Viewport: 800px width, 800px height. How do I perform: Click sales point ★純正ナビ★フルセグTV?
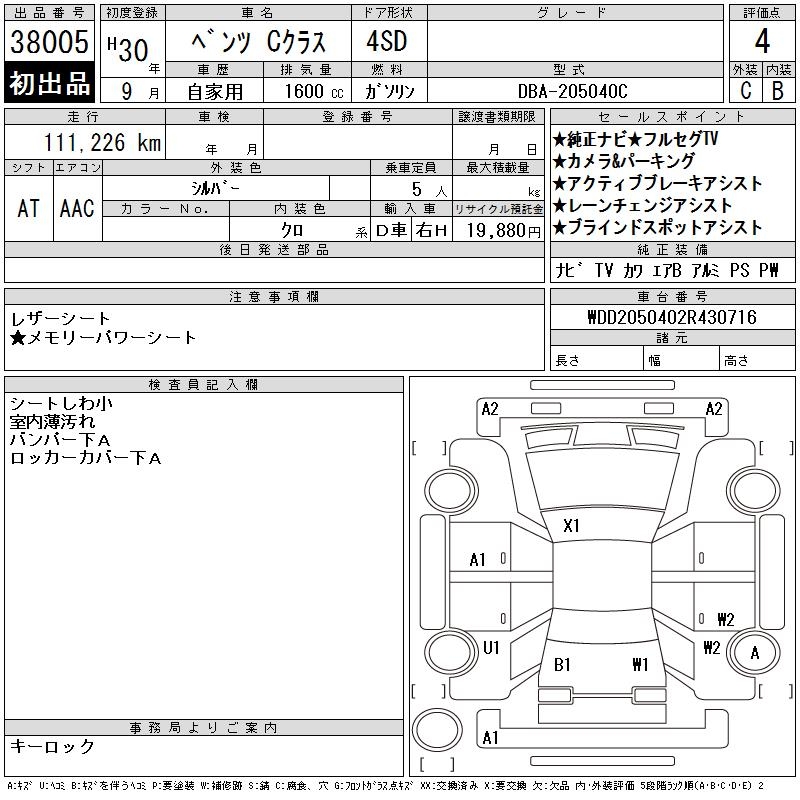[635, 139]
